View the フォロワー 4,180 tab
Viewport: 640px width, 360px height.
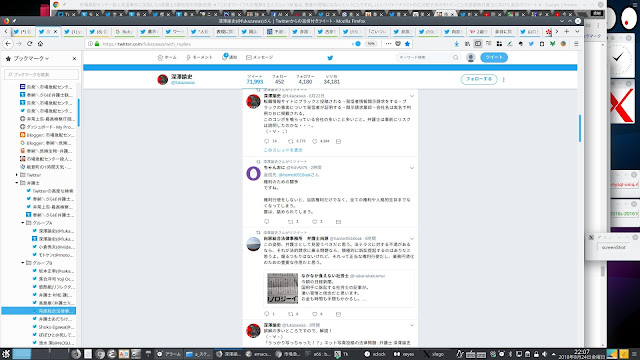[x=305, y=80]
